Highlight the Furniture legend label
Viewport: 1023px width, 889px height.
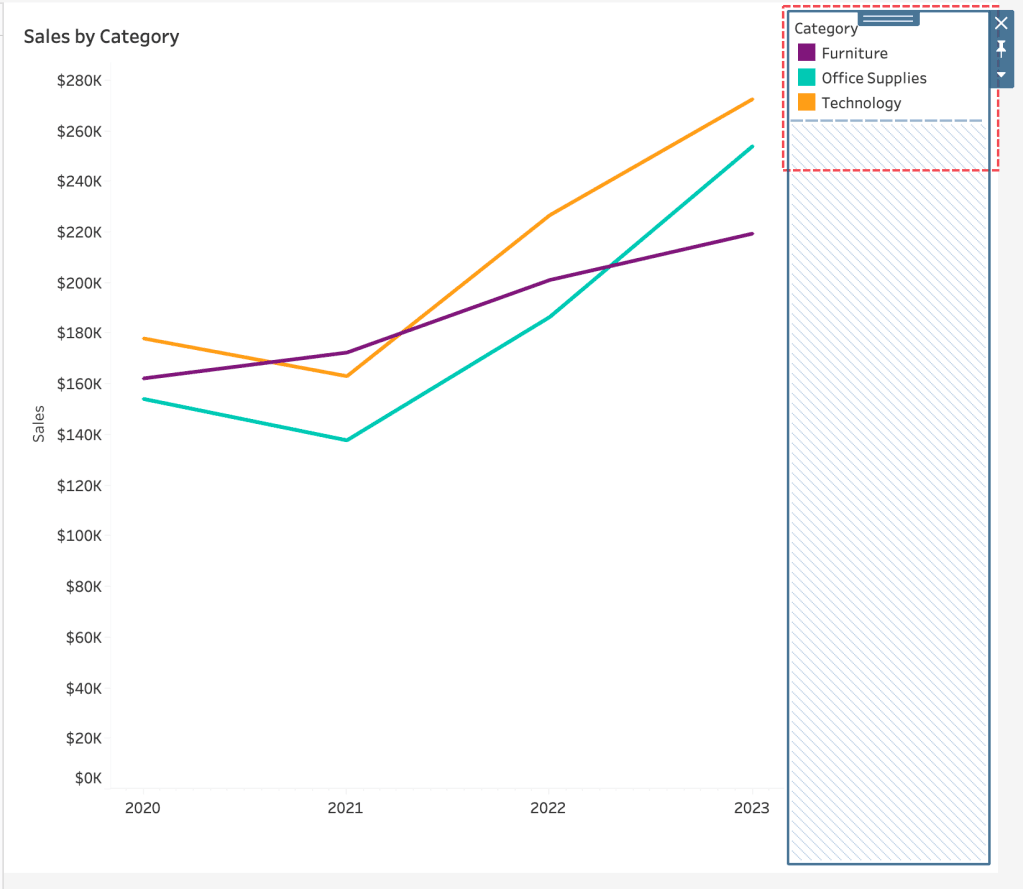(x=854, y=54)
